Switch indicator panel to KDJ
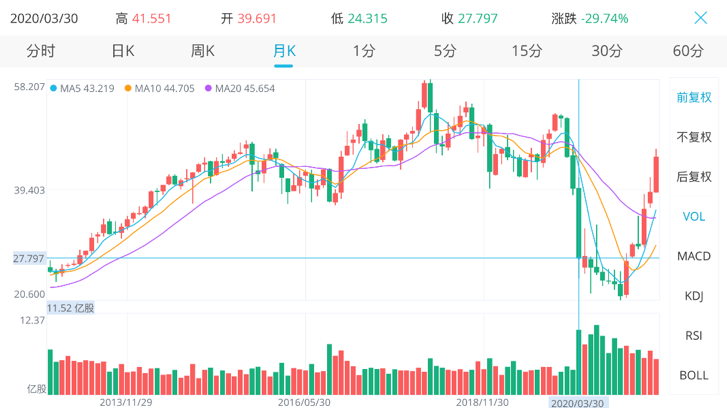This screenshot has width=727, height=408. [x=693, y=296]
